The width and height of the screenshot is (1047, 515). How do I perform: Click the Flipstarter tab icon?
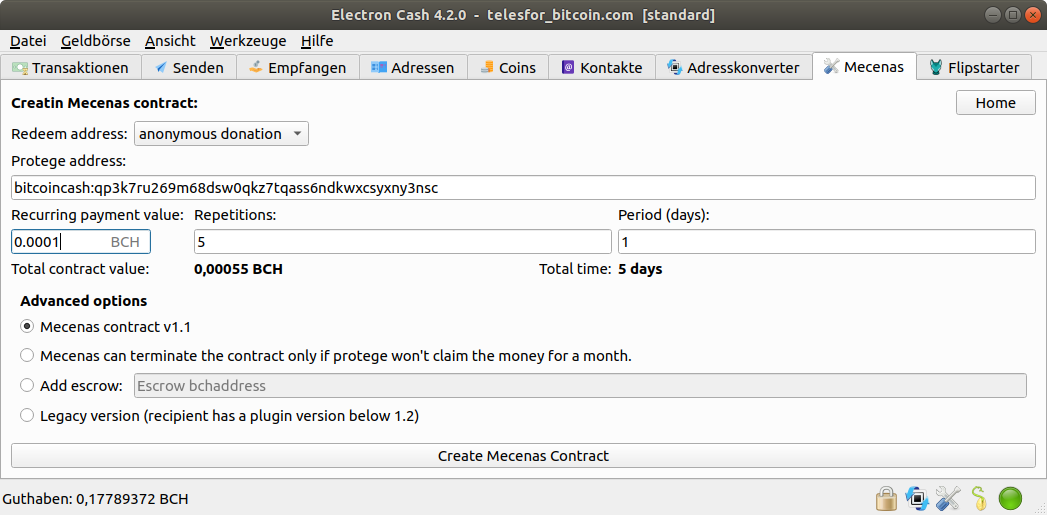pyautogui.click(x=935, y=67)
